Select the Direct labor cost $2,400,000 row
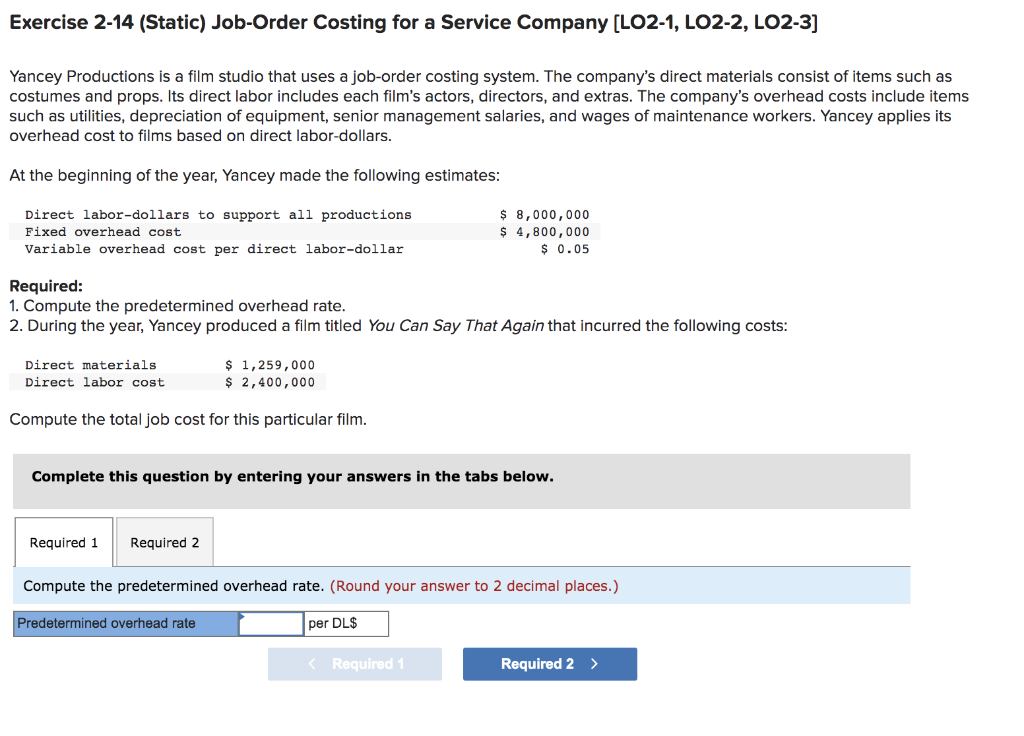 [x=170, y=381]
